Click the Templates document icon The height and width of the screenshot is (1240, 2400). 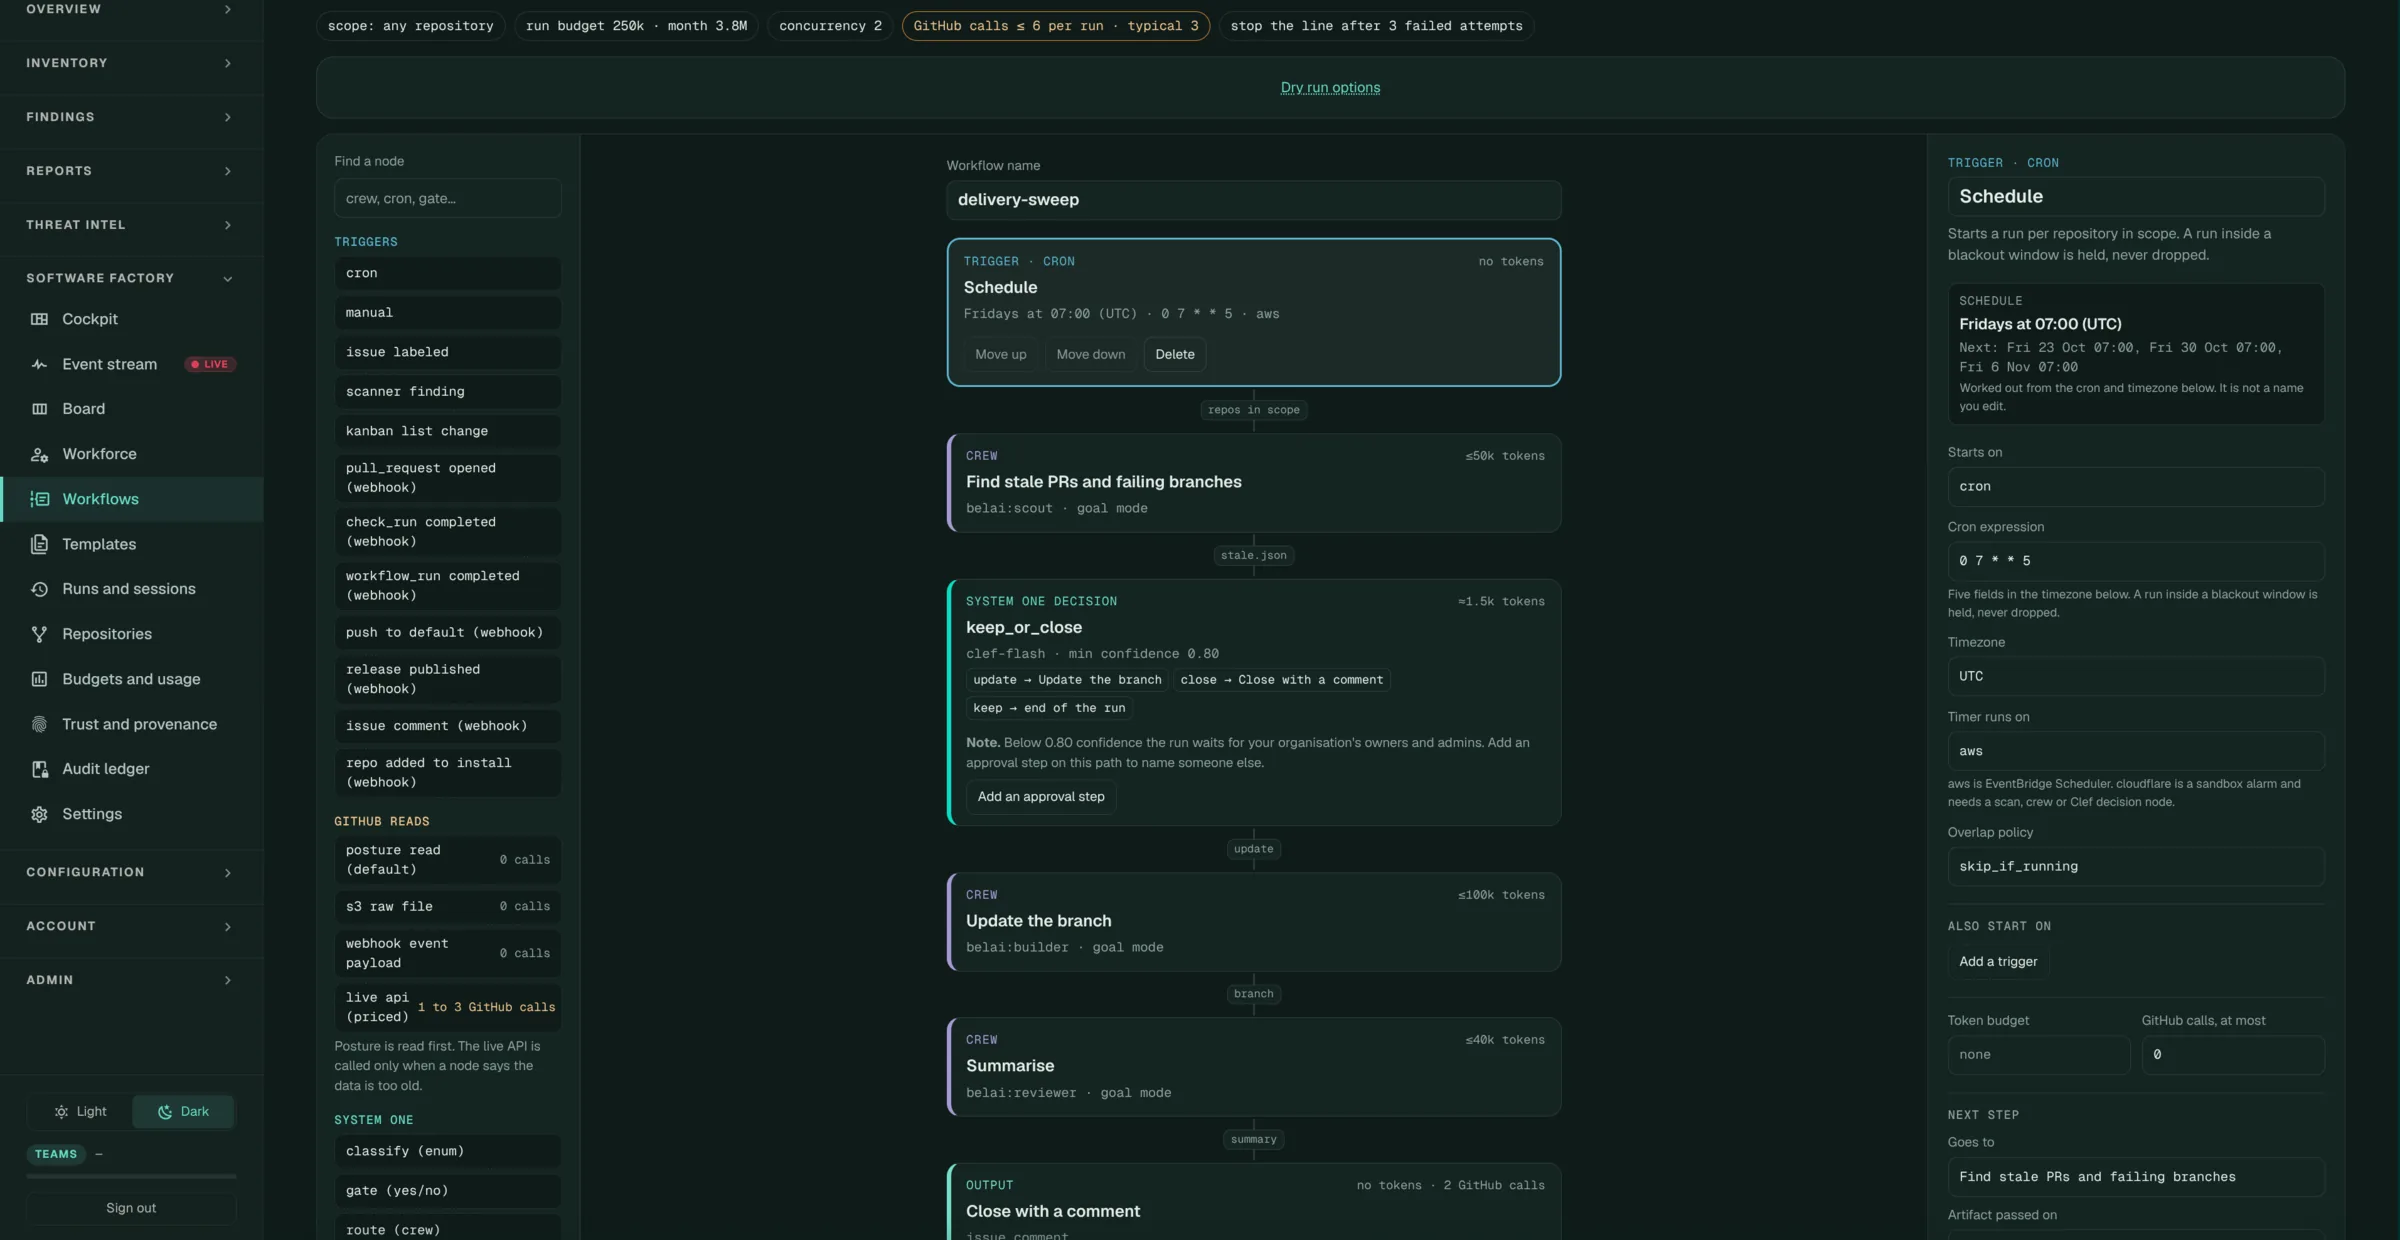tap(39, 544)
